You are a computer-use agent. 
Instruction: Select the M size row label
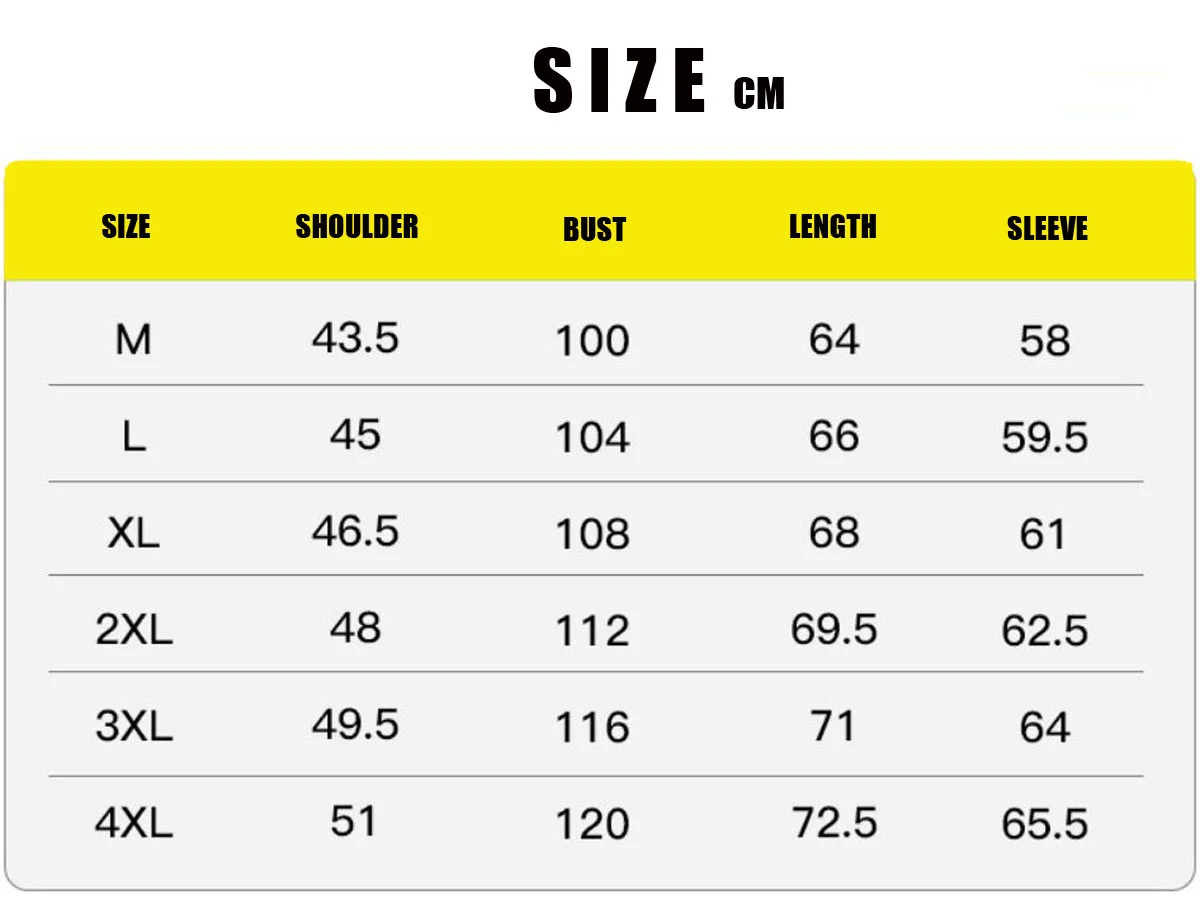[x=133, y=341]
